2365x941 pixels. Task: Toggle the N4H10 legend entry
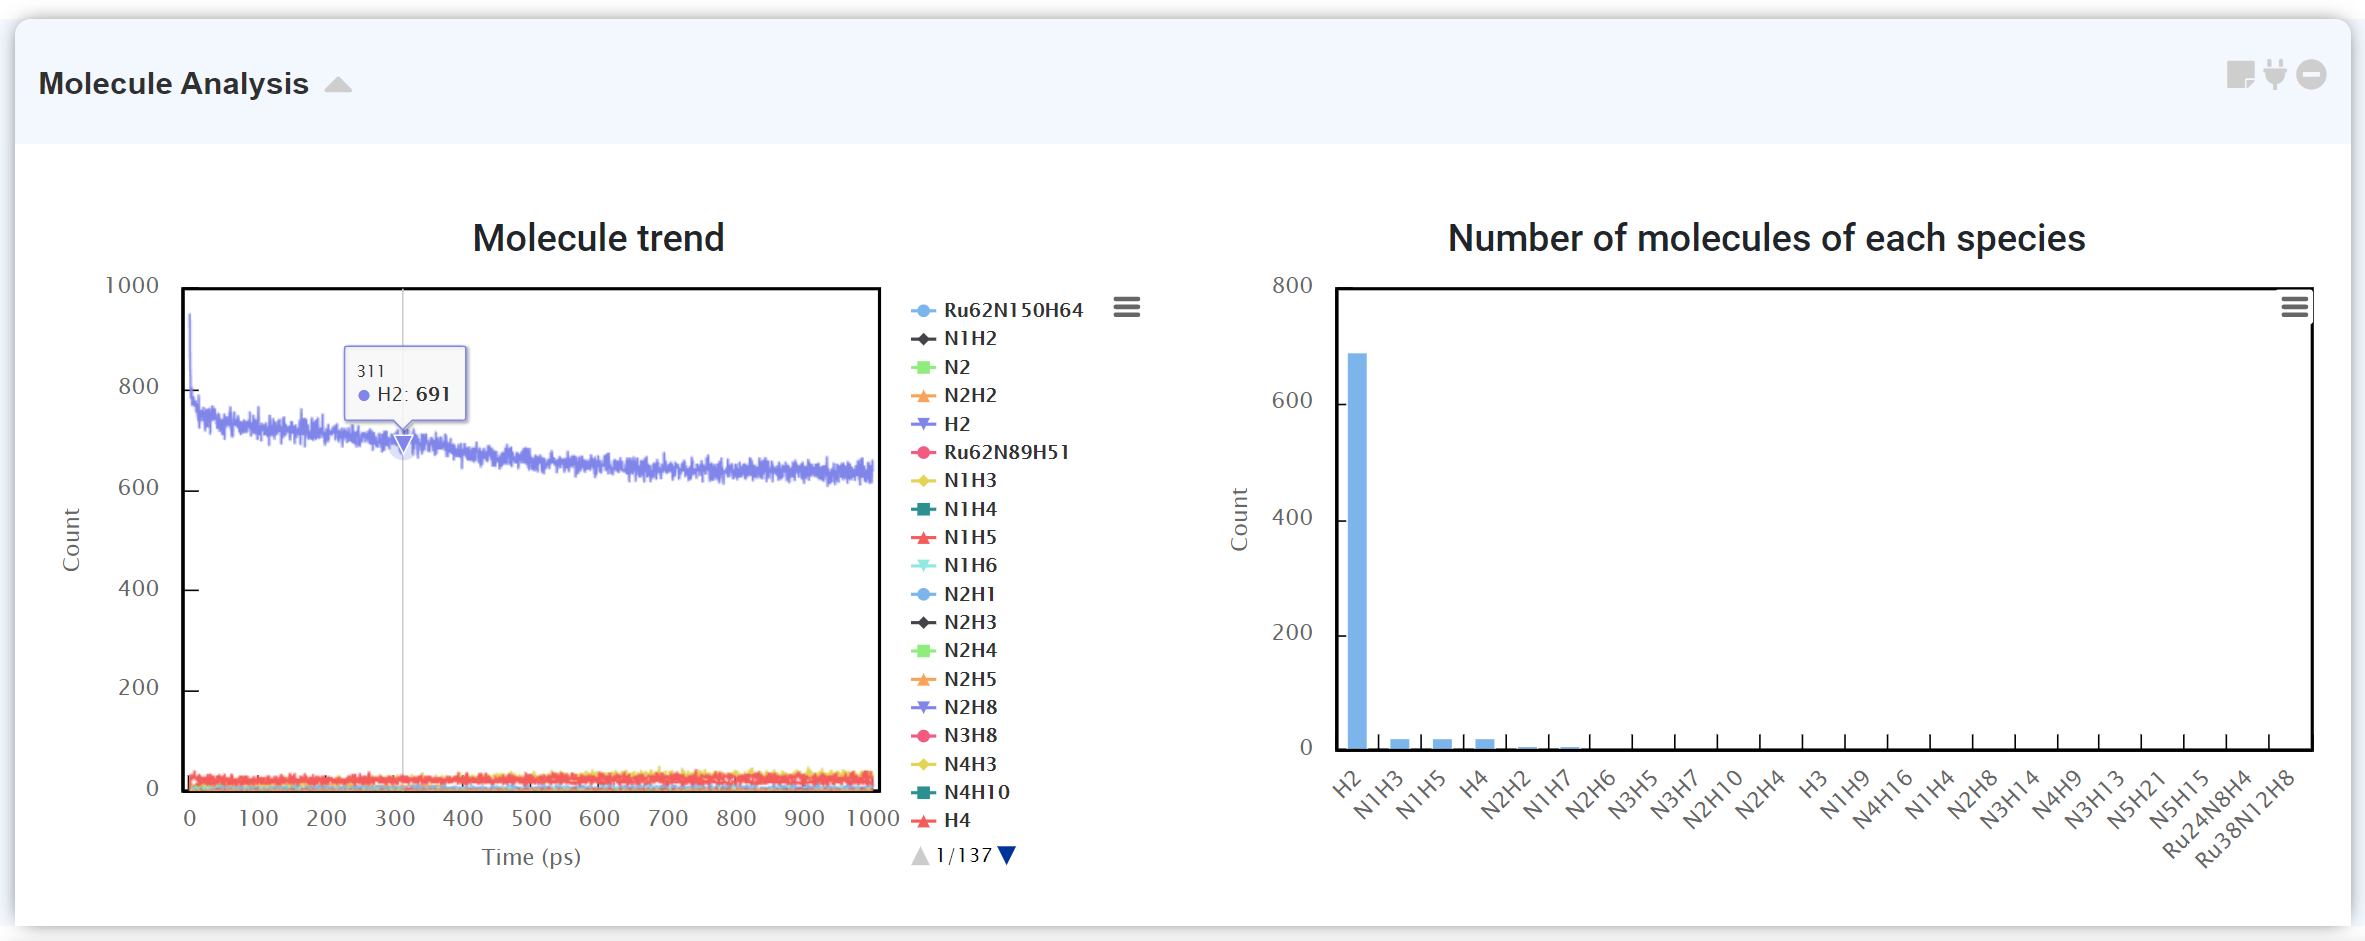pos(976,792)
